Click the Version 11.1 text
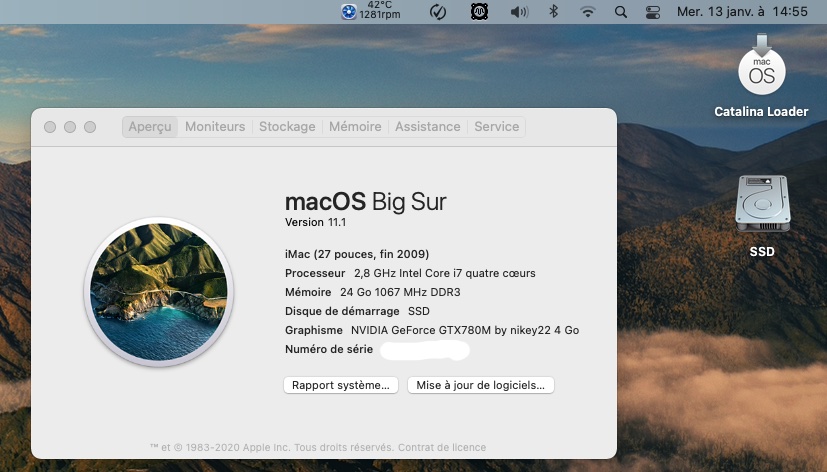Image resolution: width=827 pixels, height=472 pixels. [x=315, y=222]
